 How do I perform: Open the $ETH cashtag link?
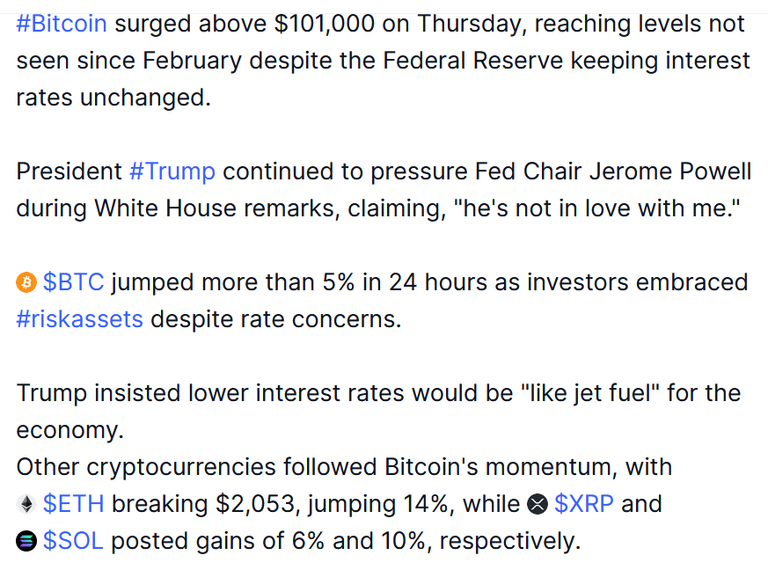73,504
